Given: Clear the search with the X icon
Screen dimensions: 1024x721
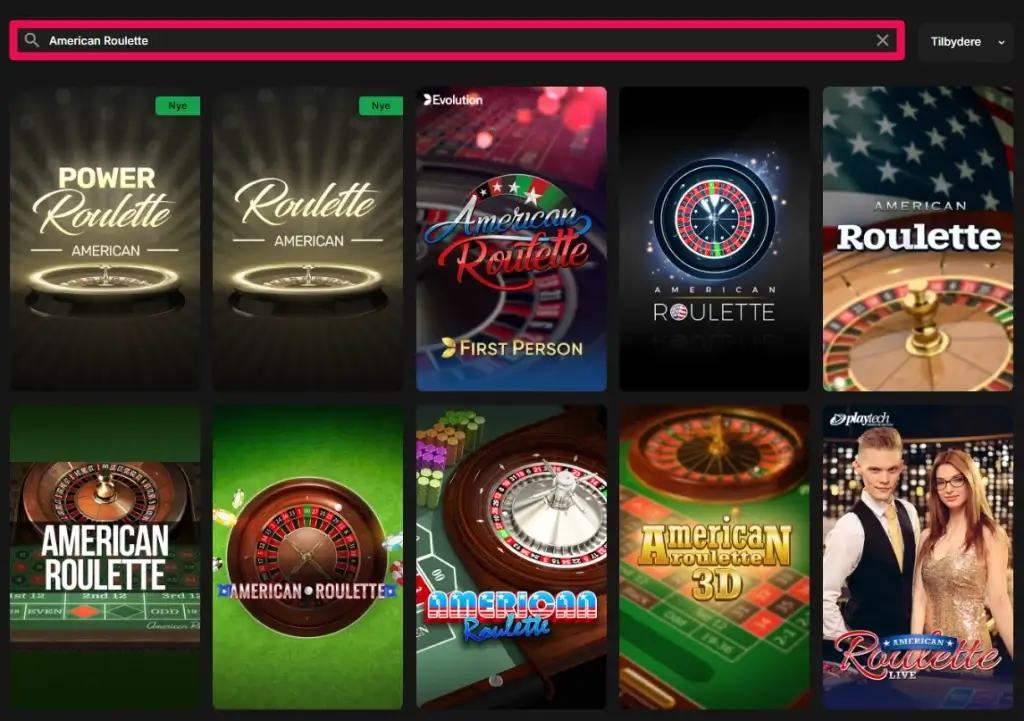Looking at the screenshot, I should click(882, 40).
